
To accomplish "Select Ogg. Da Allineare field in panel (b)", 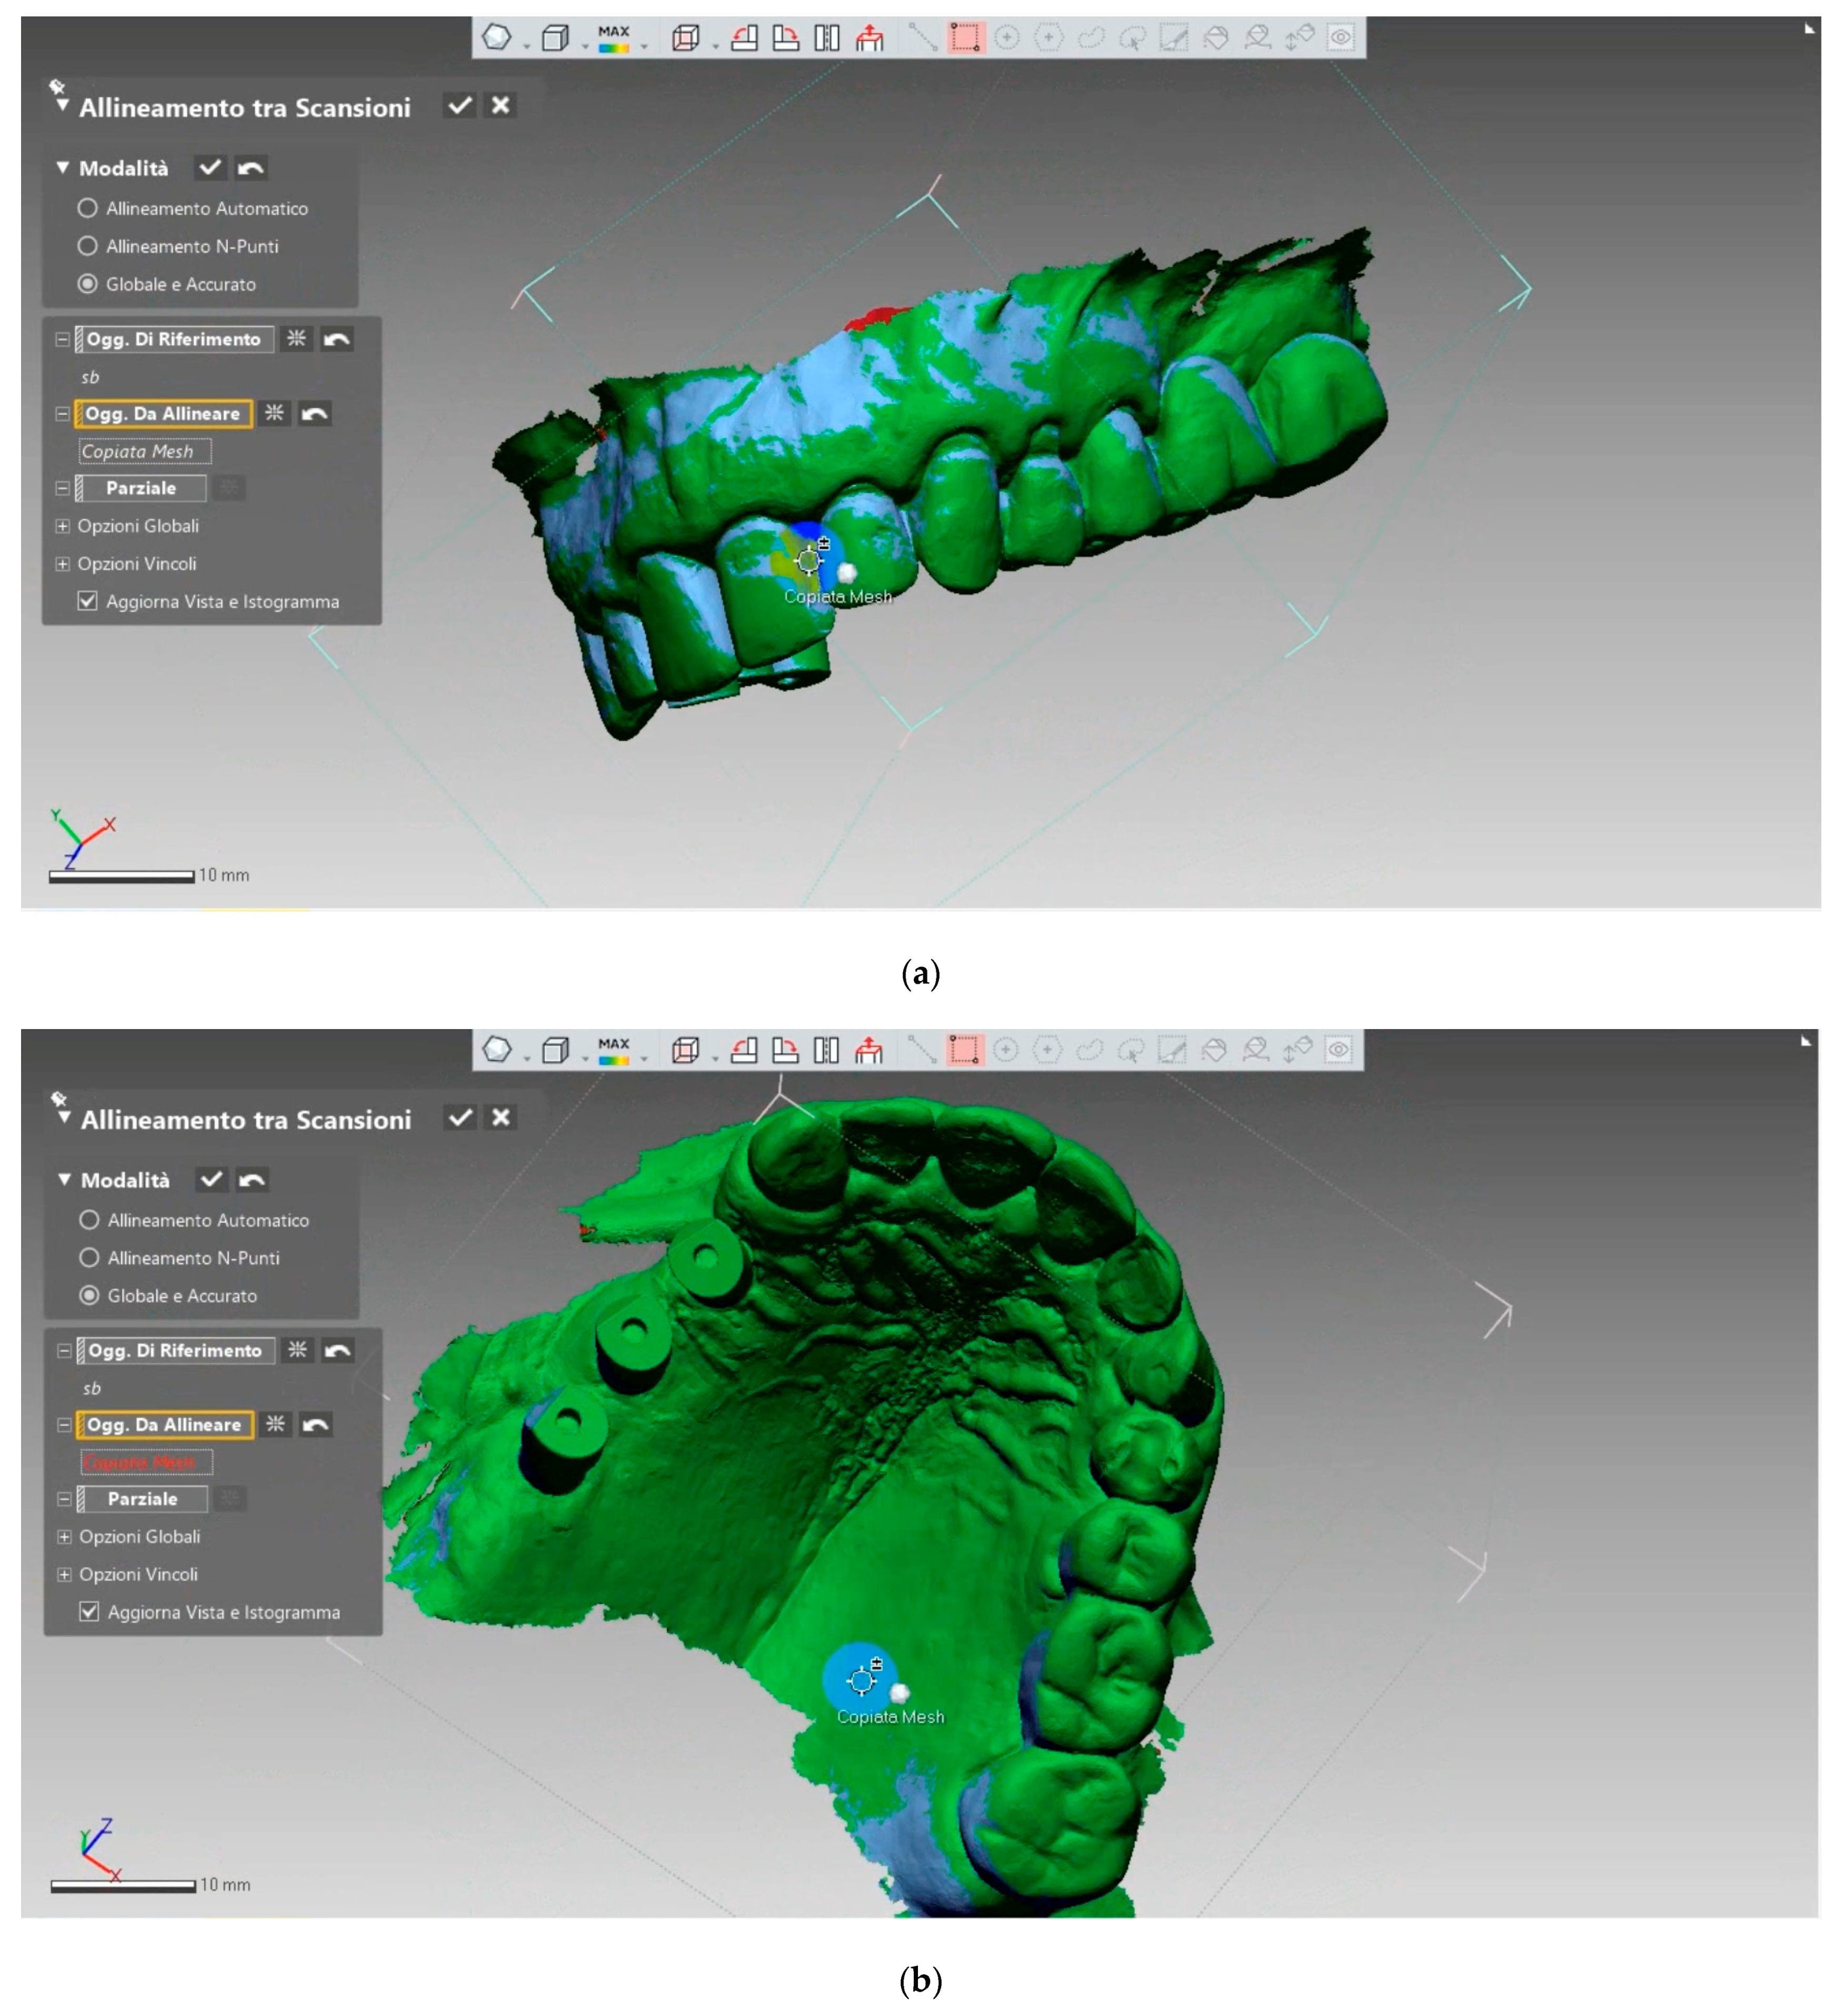I will tap(164, 1424).
